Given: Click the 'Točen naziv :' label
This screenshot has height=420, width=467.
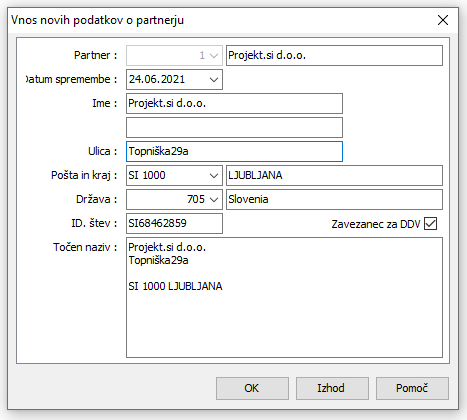Looking at the screenshot, I should point(85,247).
